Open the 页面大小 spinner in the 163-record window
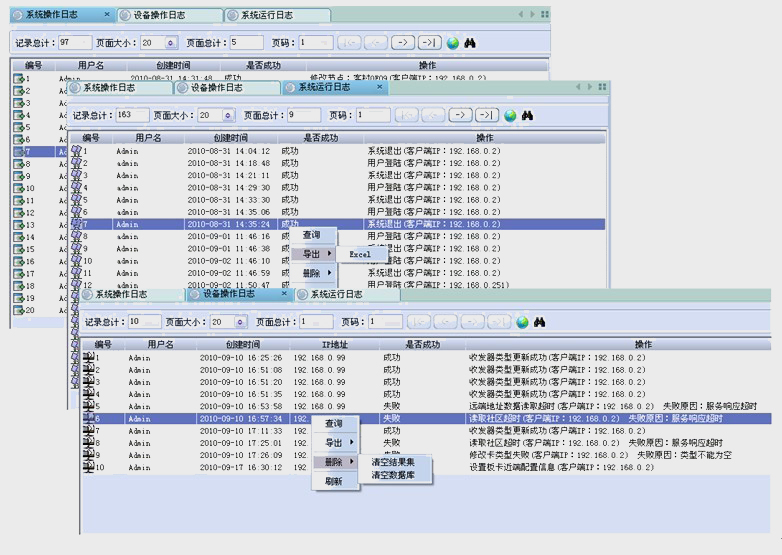 (x=228, y=115)
